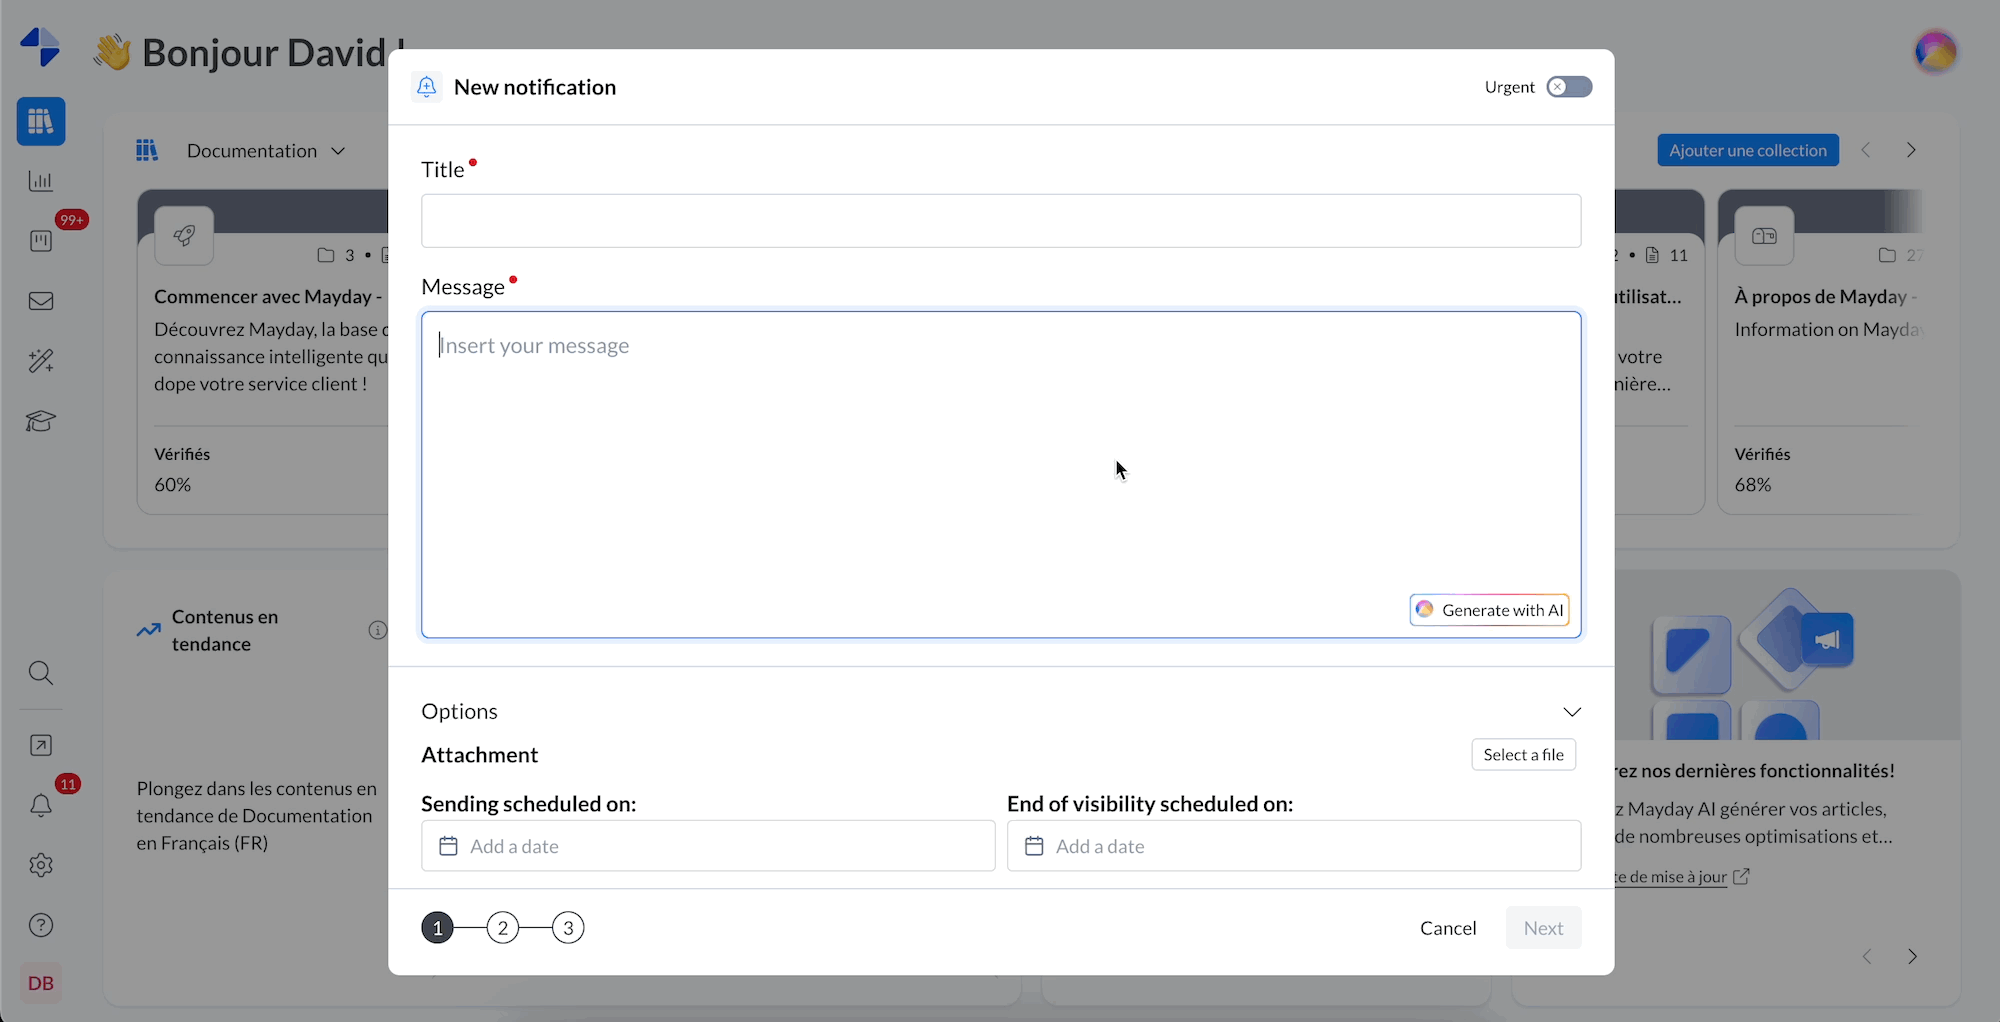The width and height of the screenshot is (2000, 1022).
Task: Jump to step 3 in stepper
Action: pyautogui.click(x=568, y=928)
